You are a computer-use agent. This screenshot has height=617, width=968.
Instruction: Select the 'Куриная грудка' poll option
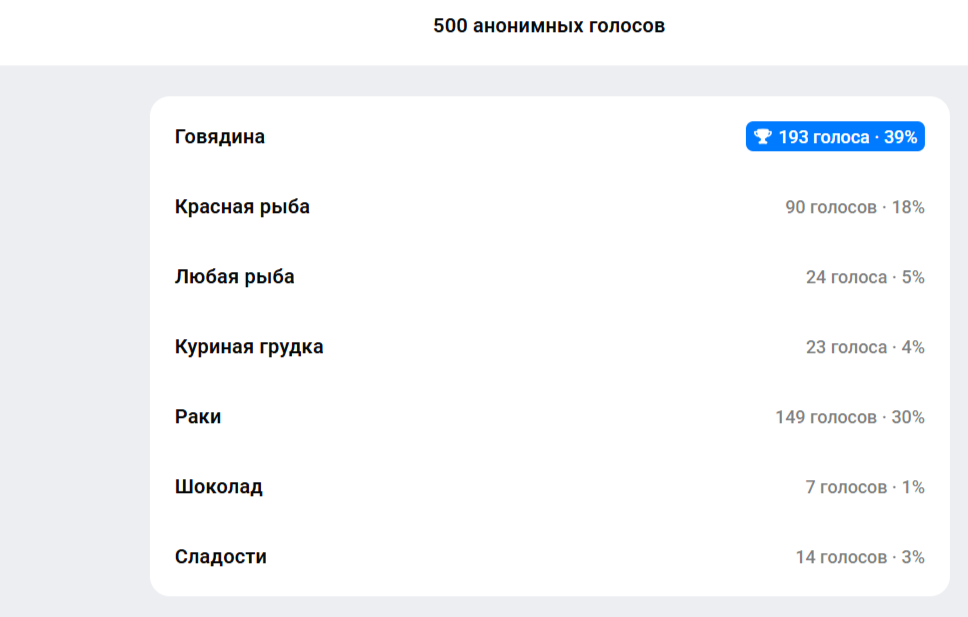tap(249, 346)
